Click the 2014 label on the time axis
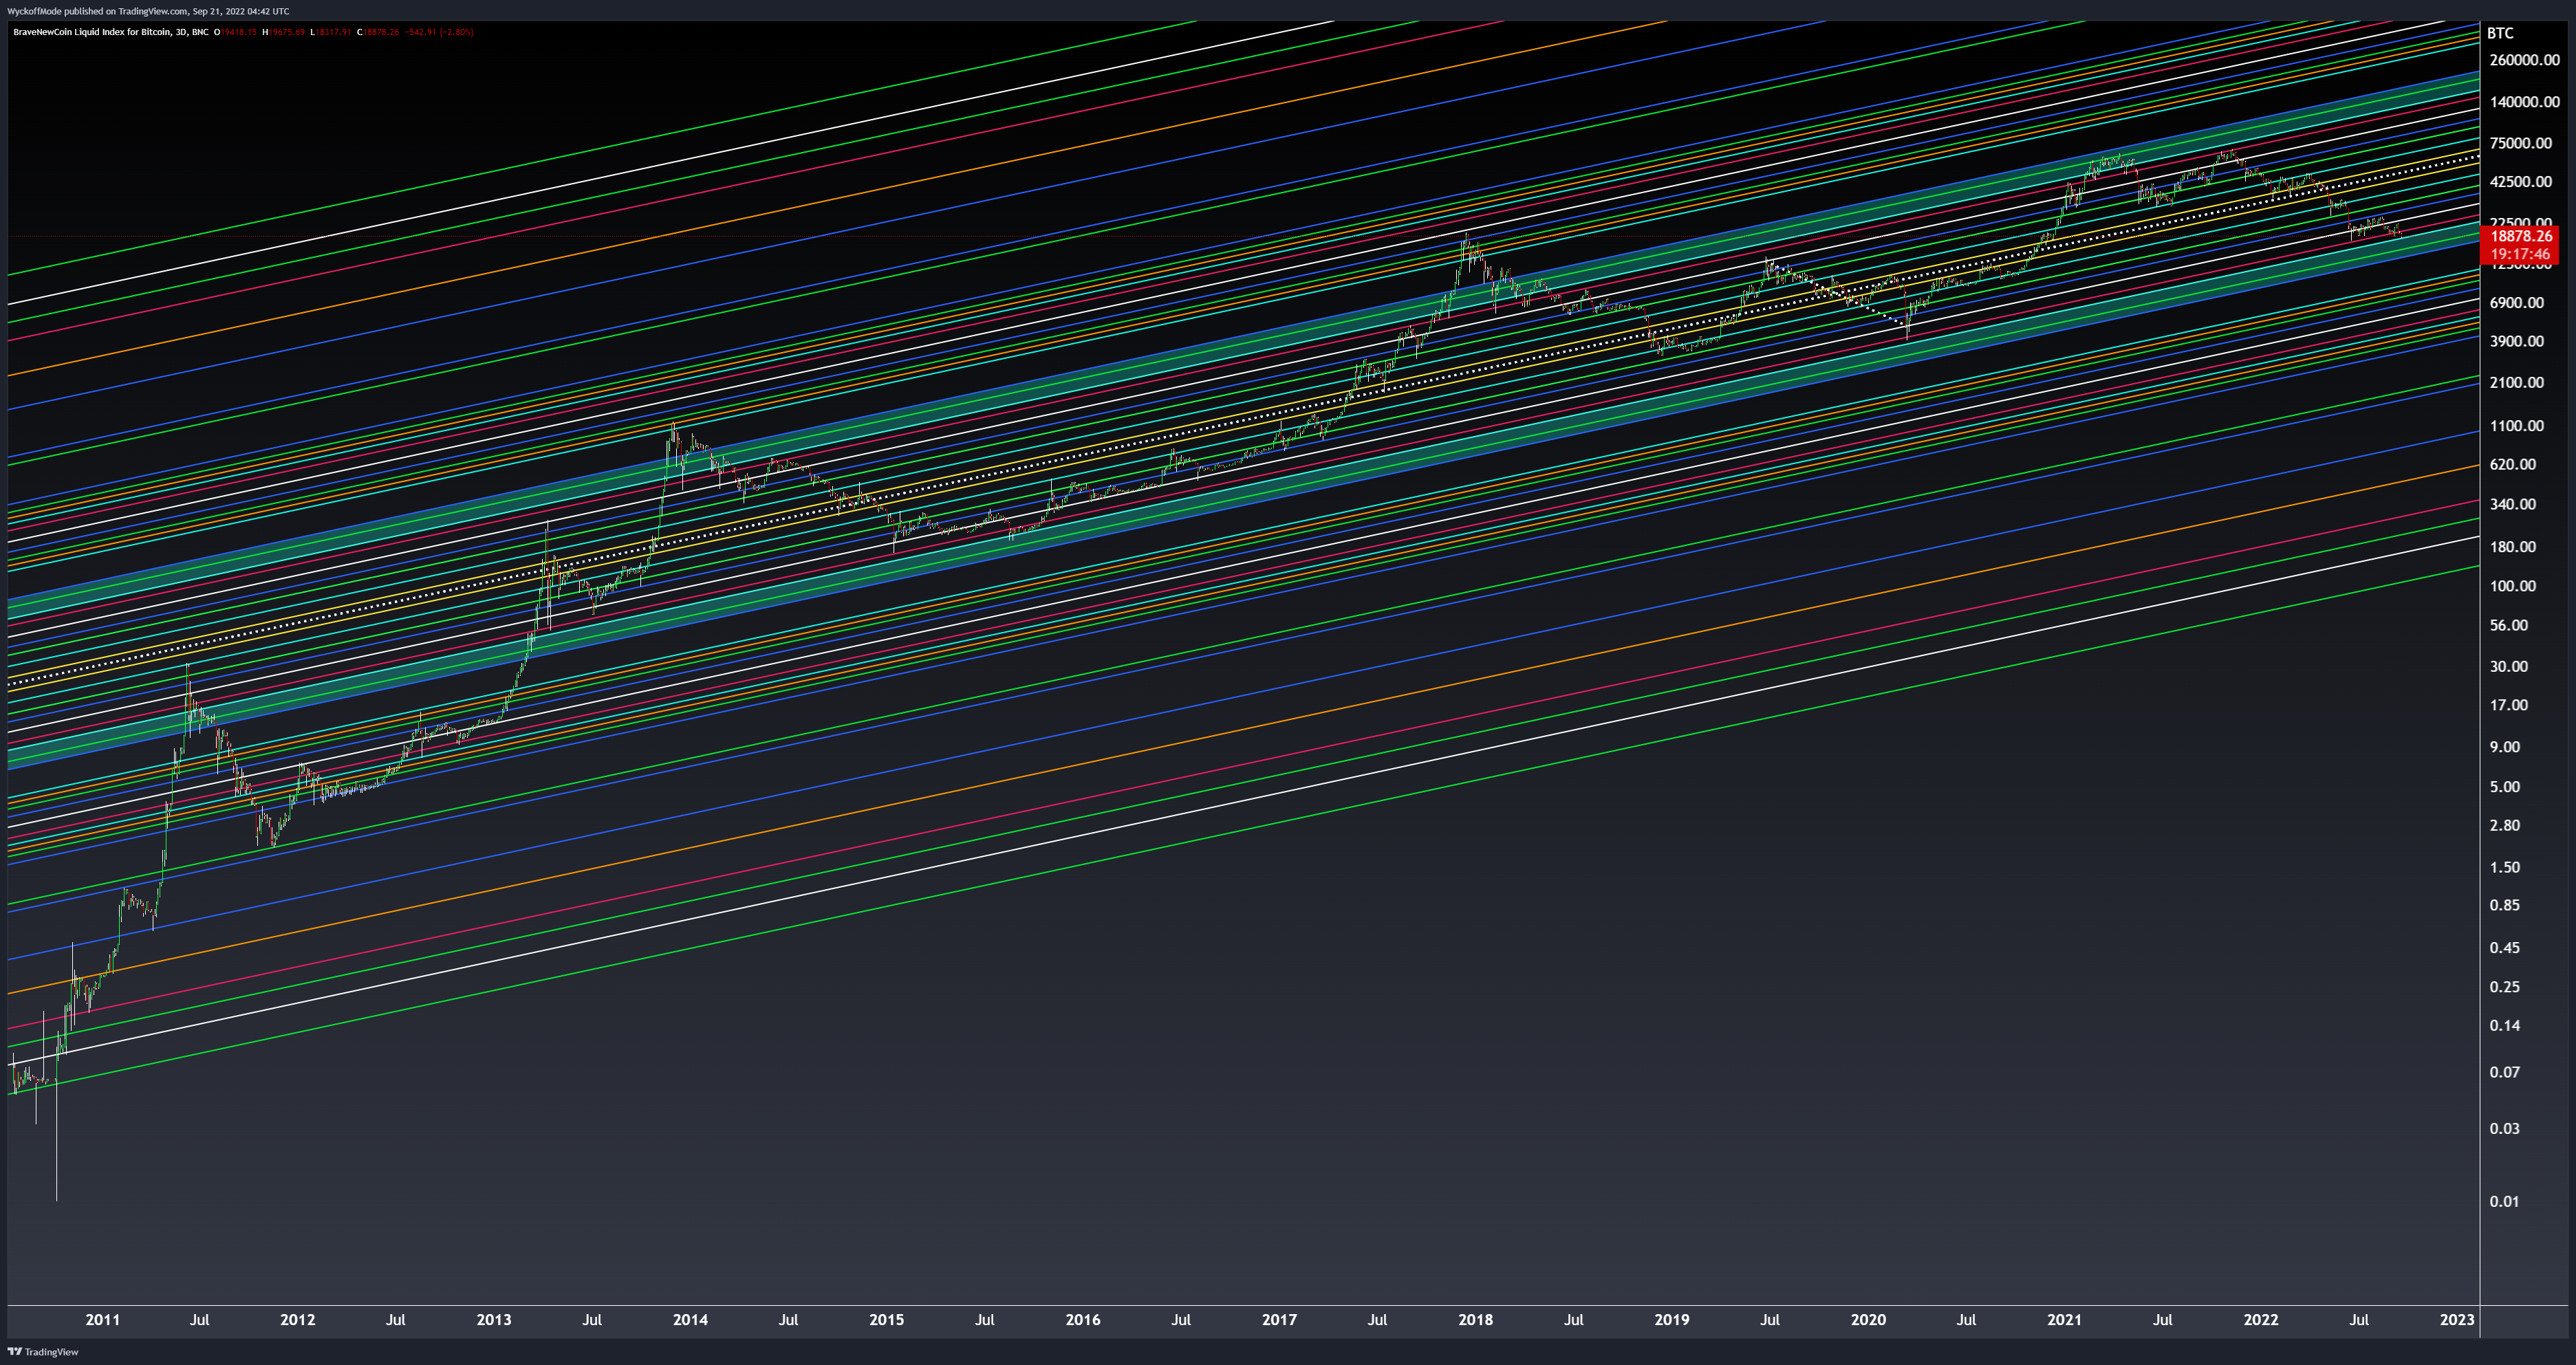2576x1365 pixels. click(x=690, y=1319)
